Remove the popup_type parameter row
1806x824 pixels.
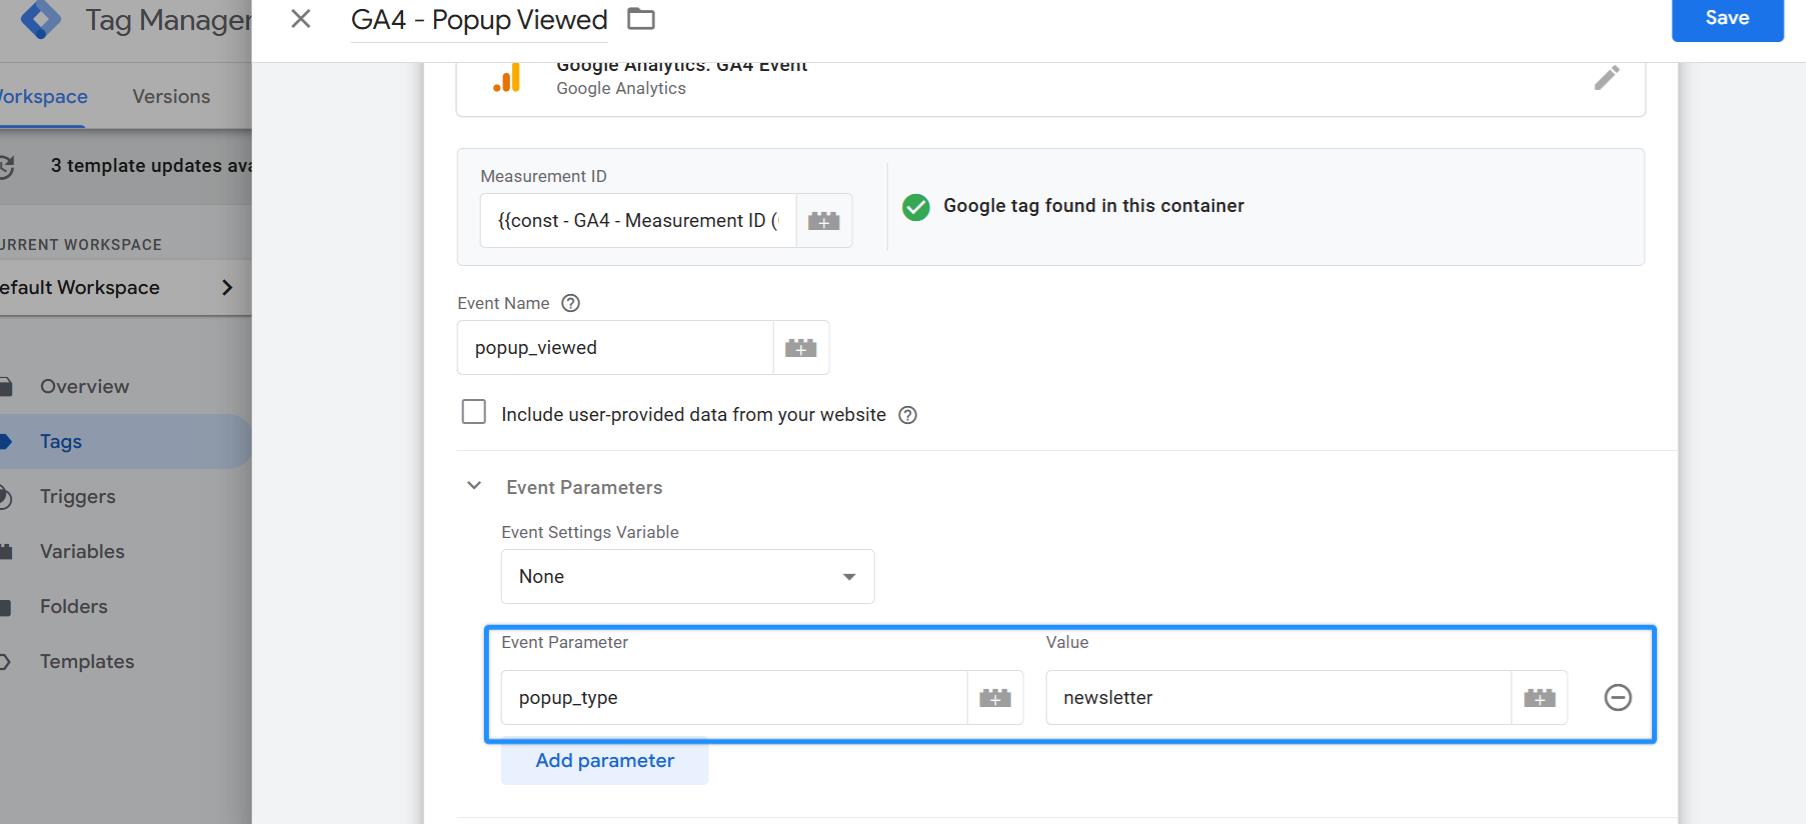[x=1618, y=698]
